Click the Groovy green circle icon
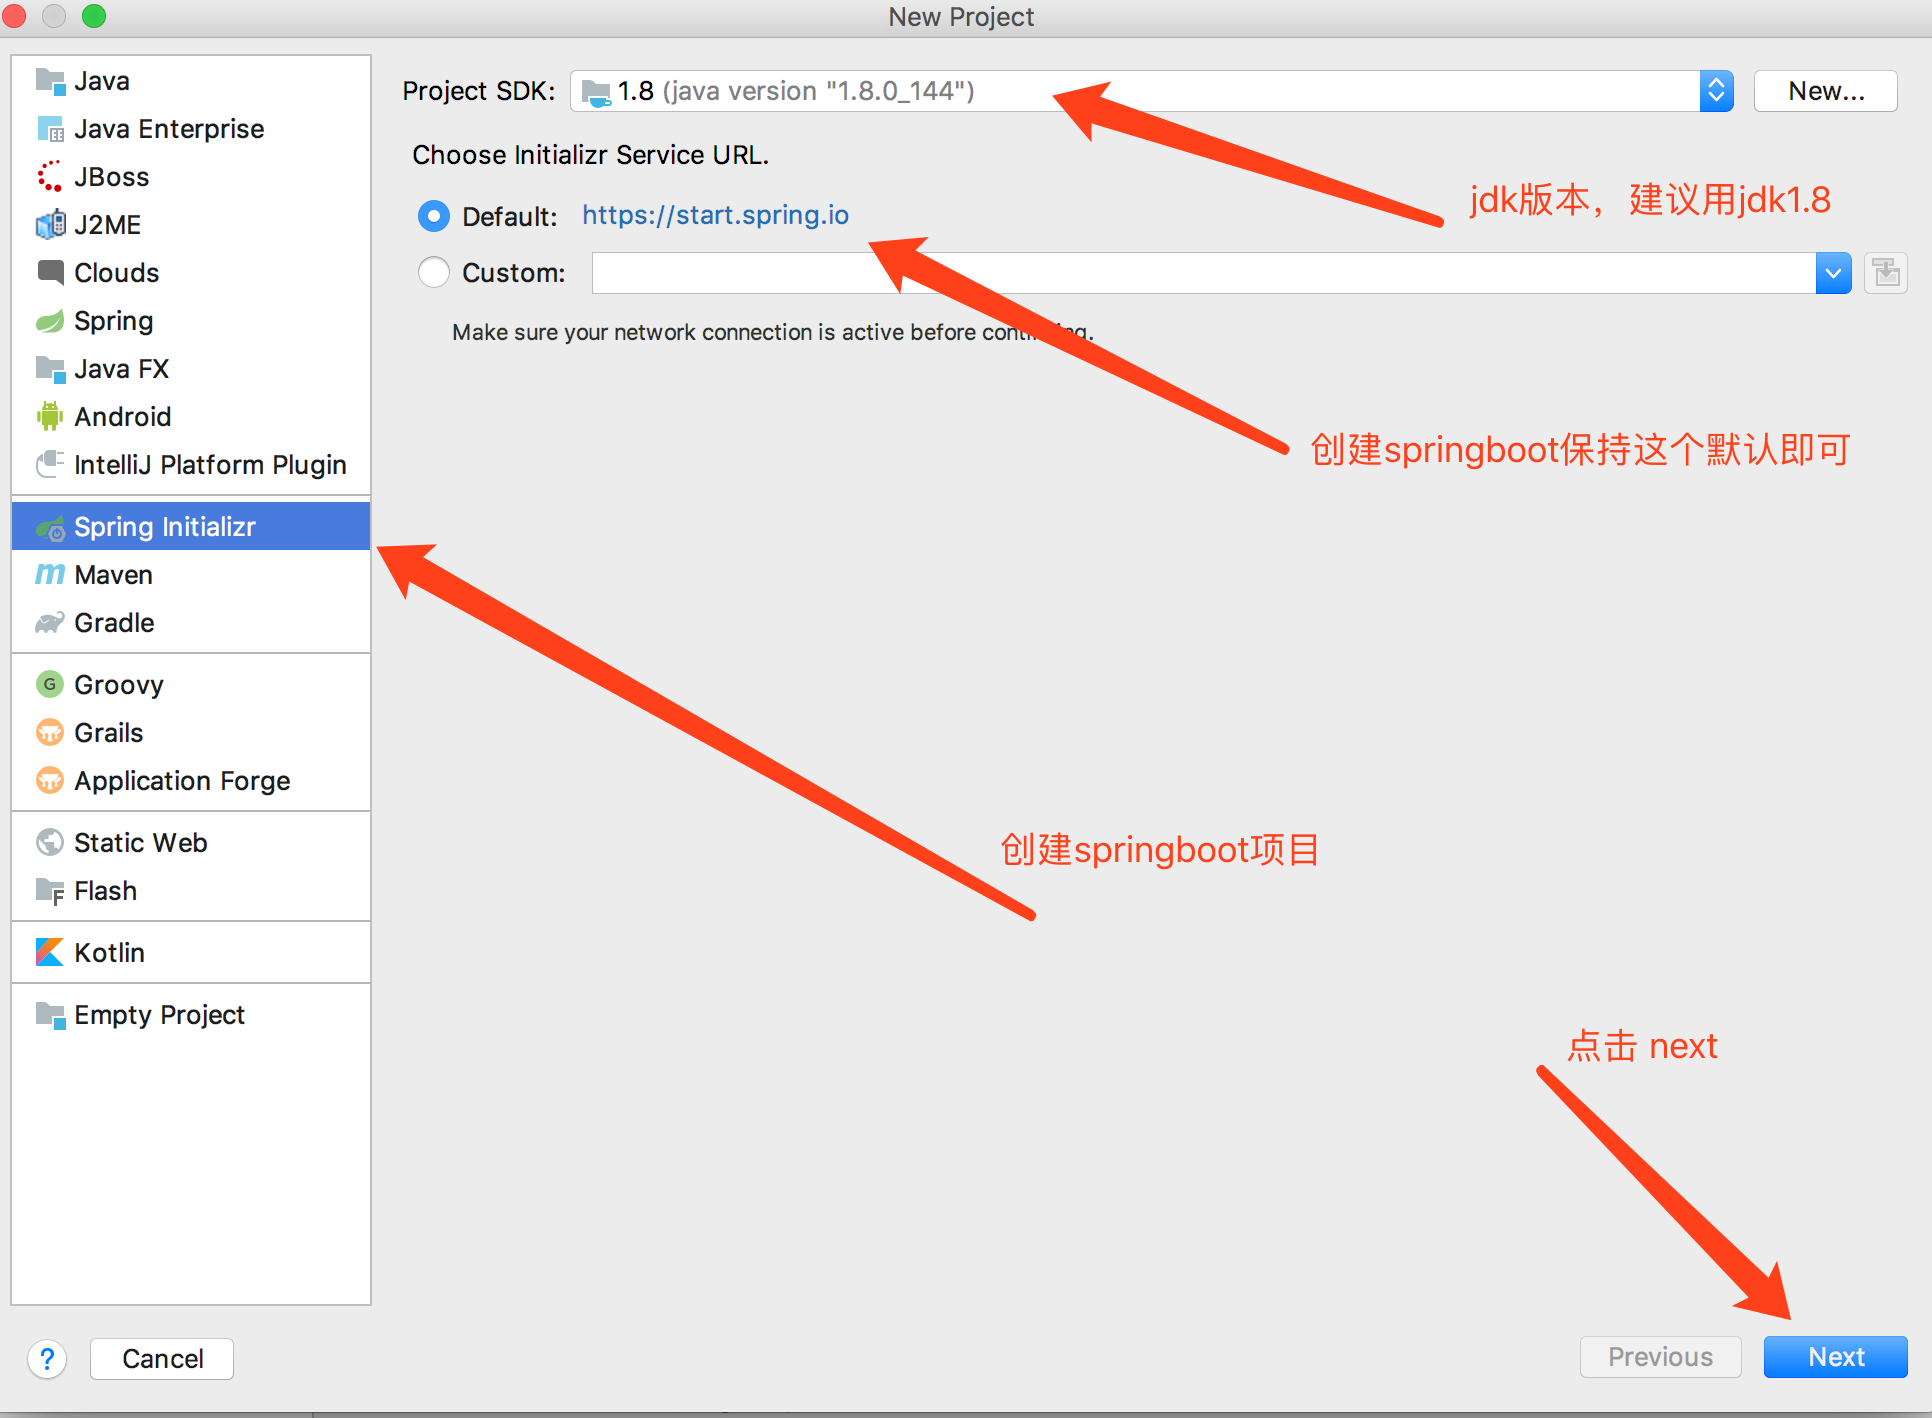The height and width of the screenshot is (1418, 1932). pyautogui.click(x=49, y=685)
